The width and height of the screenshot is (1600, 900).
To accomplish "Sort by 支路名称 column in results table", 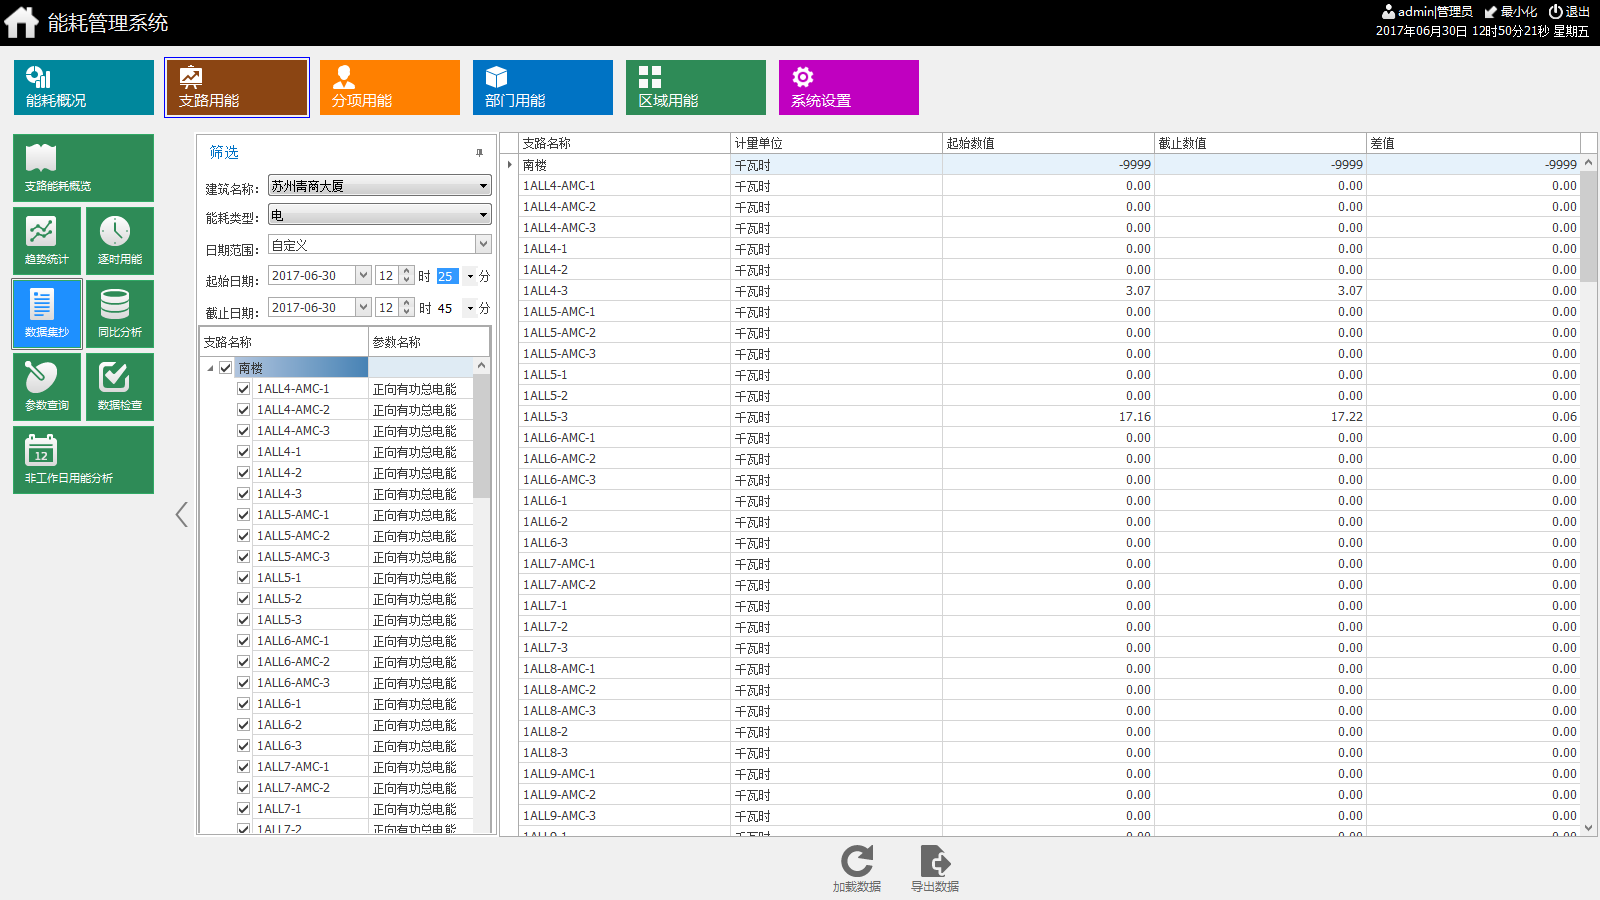I will click(624, 143).
